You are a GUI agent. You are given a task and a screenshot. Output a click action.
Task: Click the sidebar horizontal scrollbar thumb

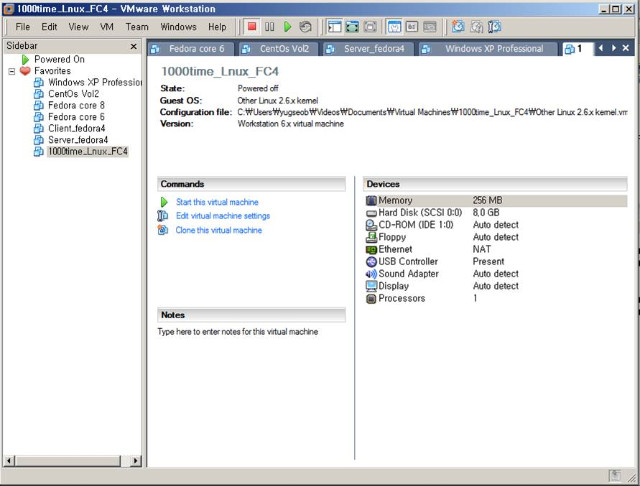68,461
